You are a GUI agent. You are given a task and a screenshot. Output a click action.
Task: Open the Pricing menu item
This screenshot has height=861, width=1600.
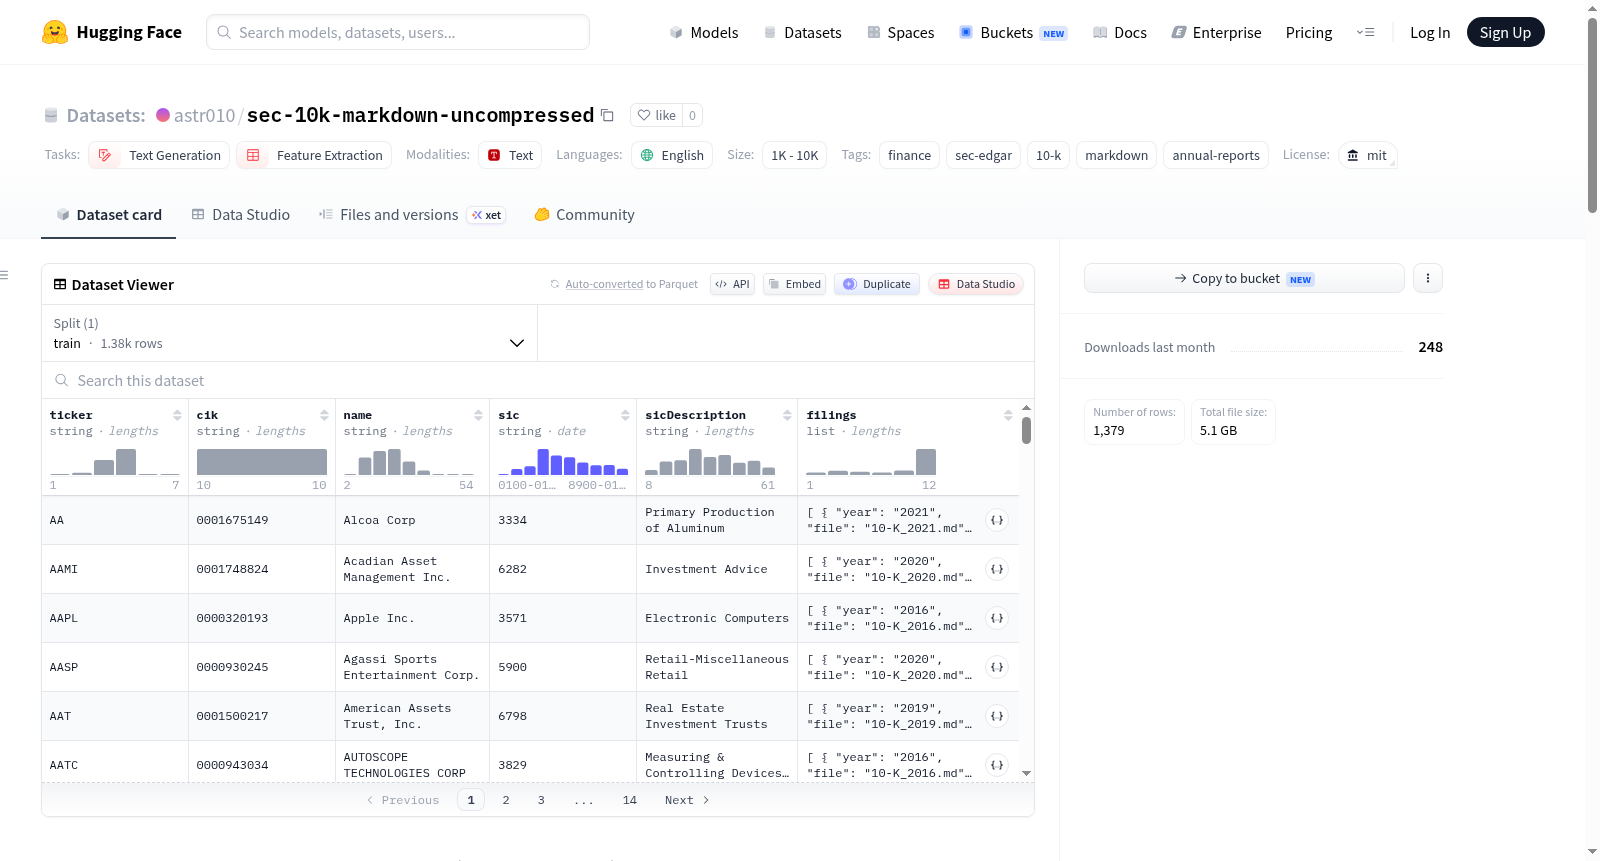(1309, 32)
